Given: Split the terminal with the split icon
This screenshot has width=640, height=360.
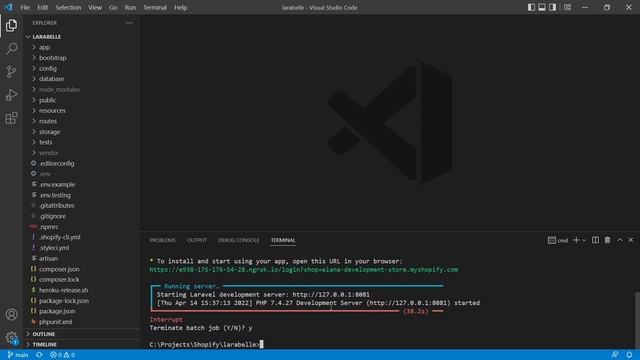Looking at the screenshot, I should pos(596,240).
